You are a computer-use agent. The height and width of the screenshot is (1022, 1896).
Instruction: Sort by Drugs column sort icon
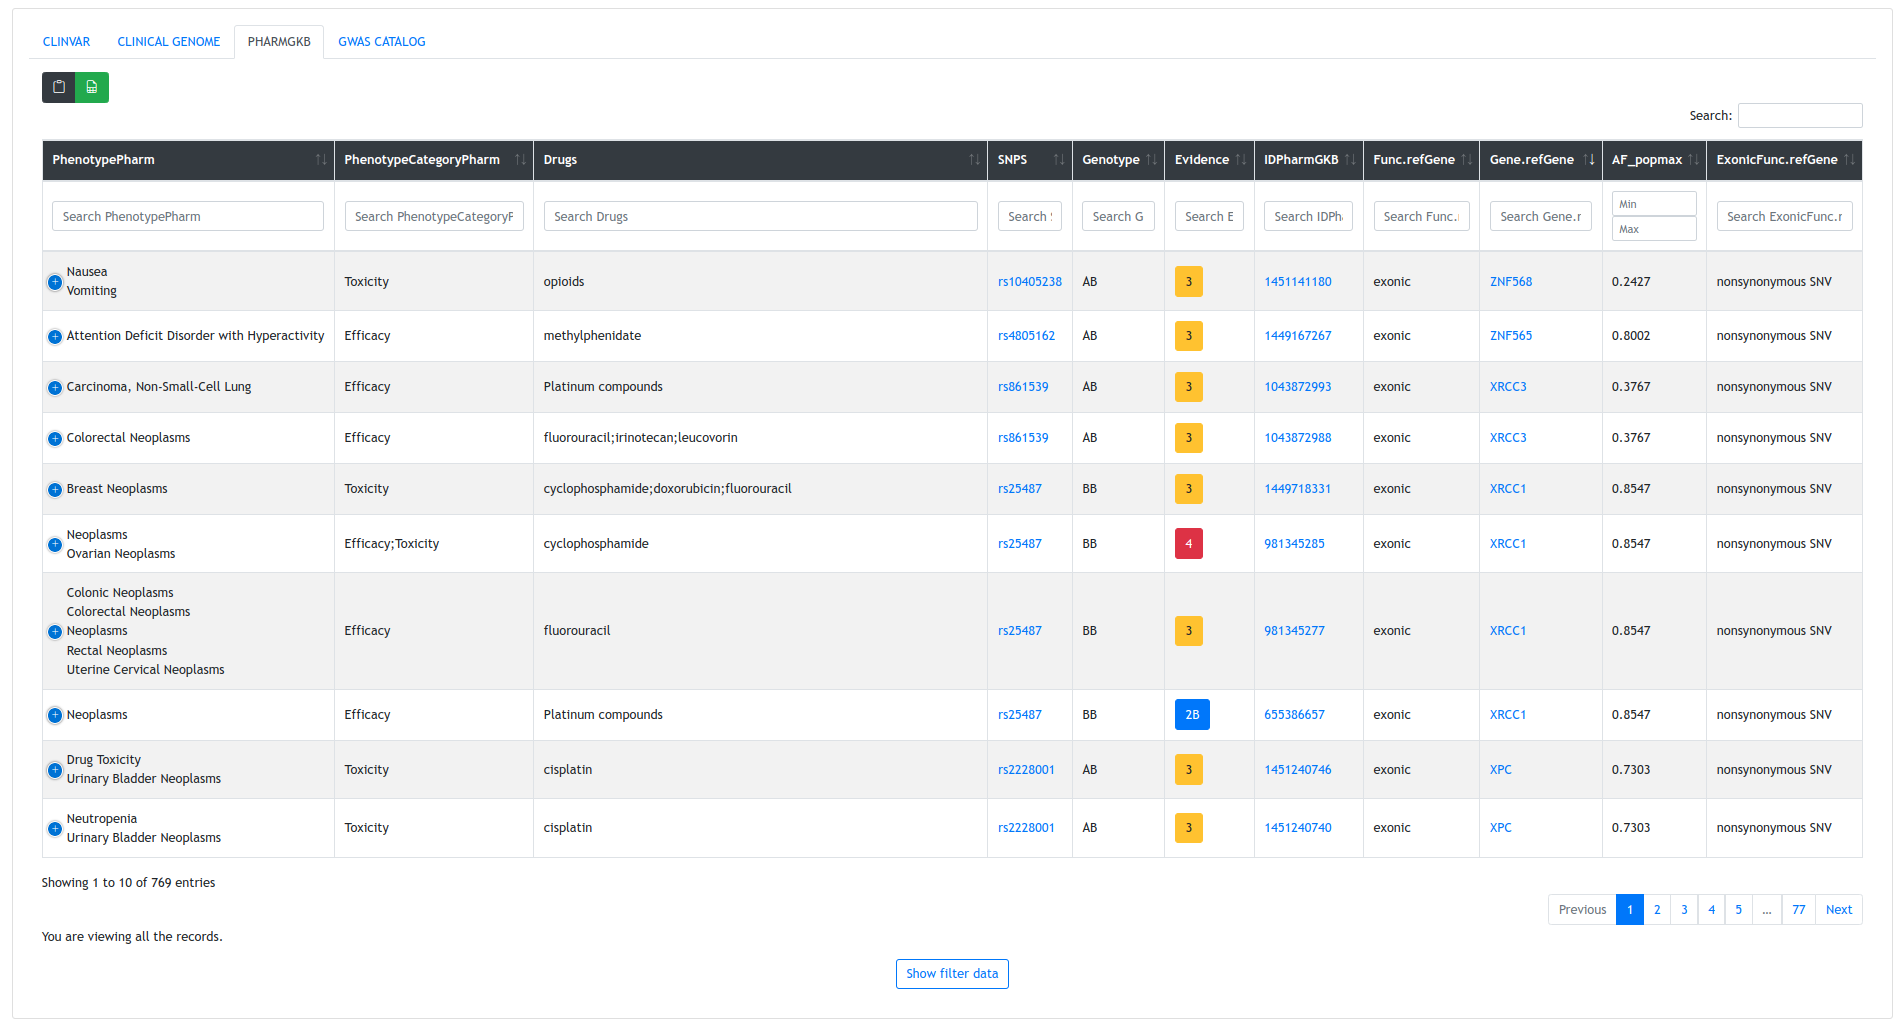(974, 160)
